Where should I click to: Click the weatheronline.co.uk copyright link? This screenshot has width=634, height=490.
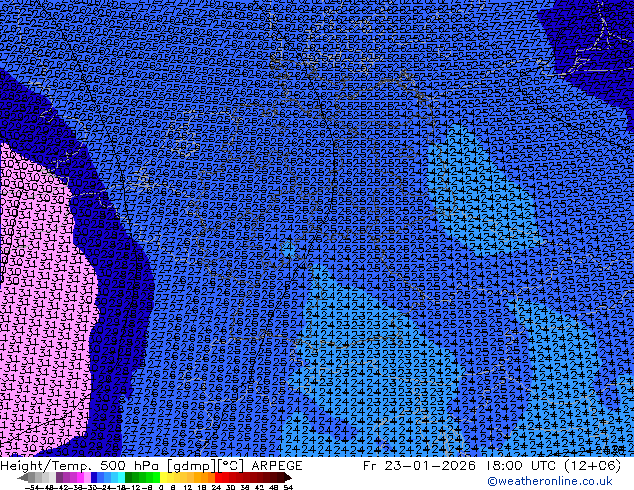tap(550, 481)
